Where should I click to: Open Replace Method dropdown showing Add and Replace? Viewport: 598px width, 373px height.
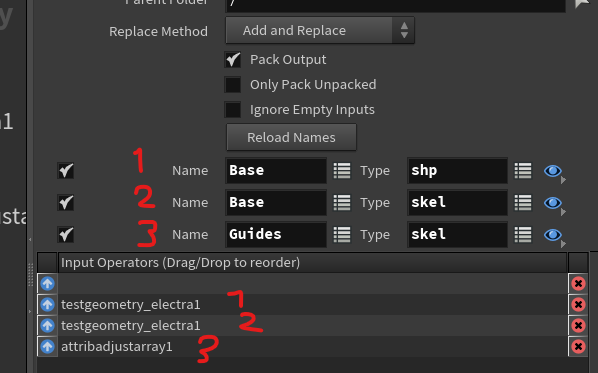pyautogui.click(x=320, y=30)
